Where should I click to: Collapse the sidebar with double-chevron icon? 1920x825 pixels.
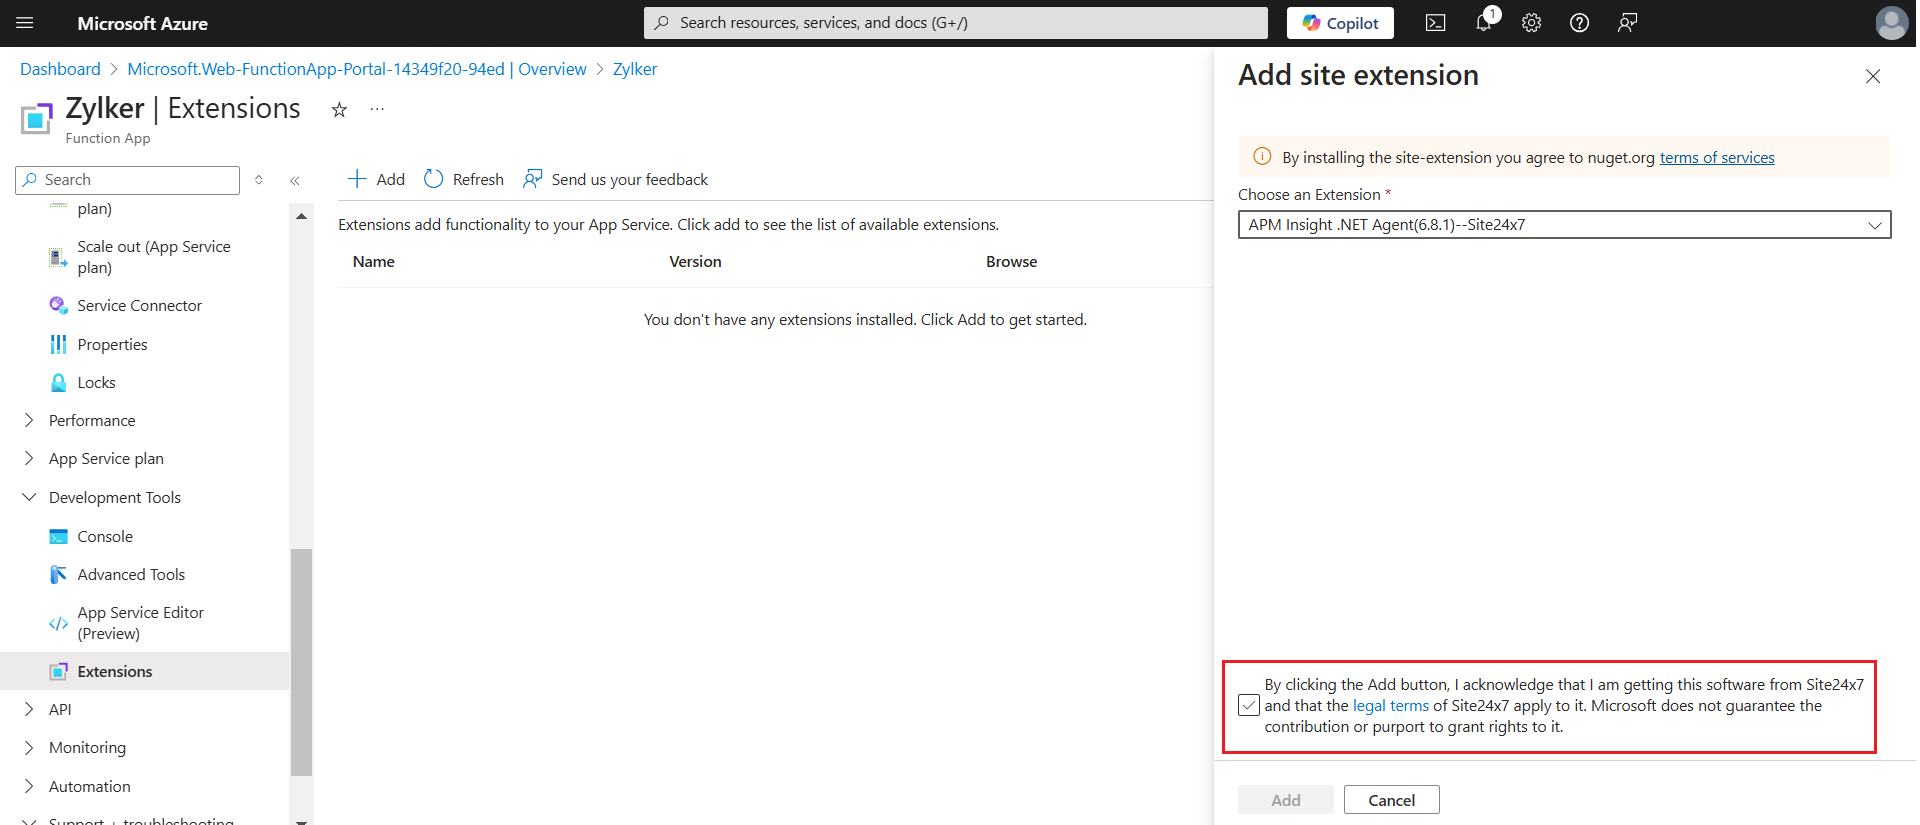[295, 181]
